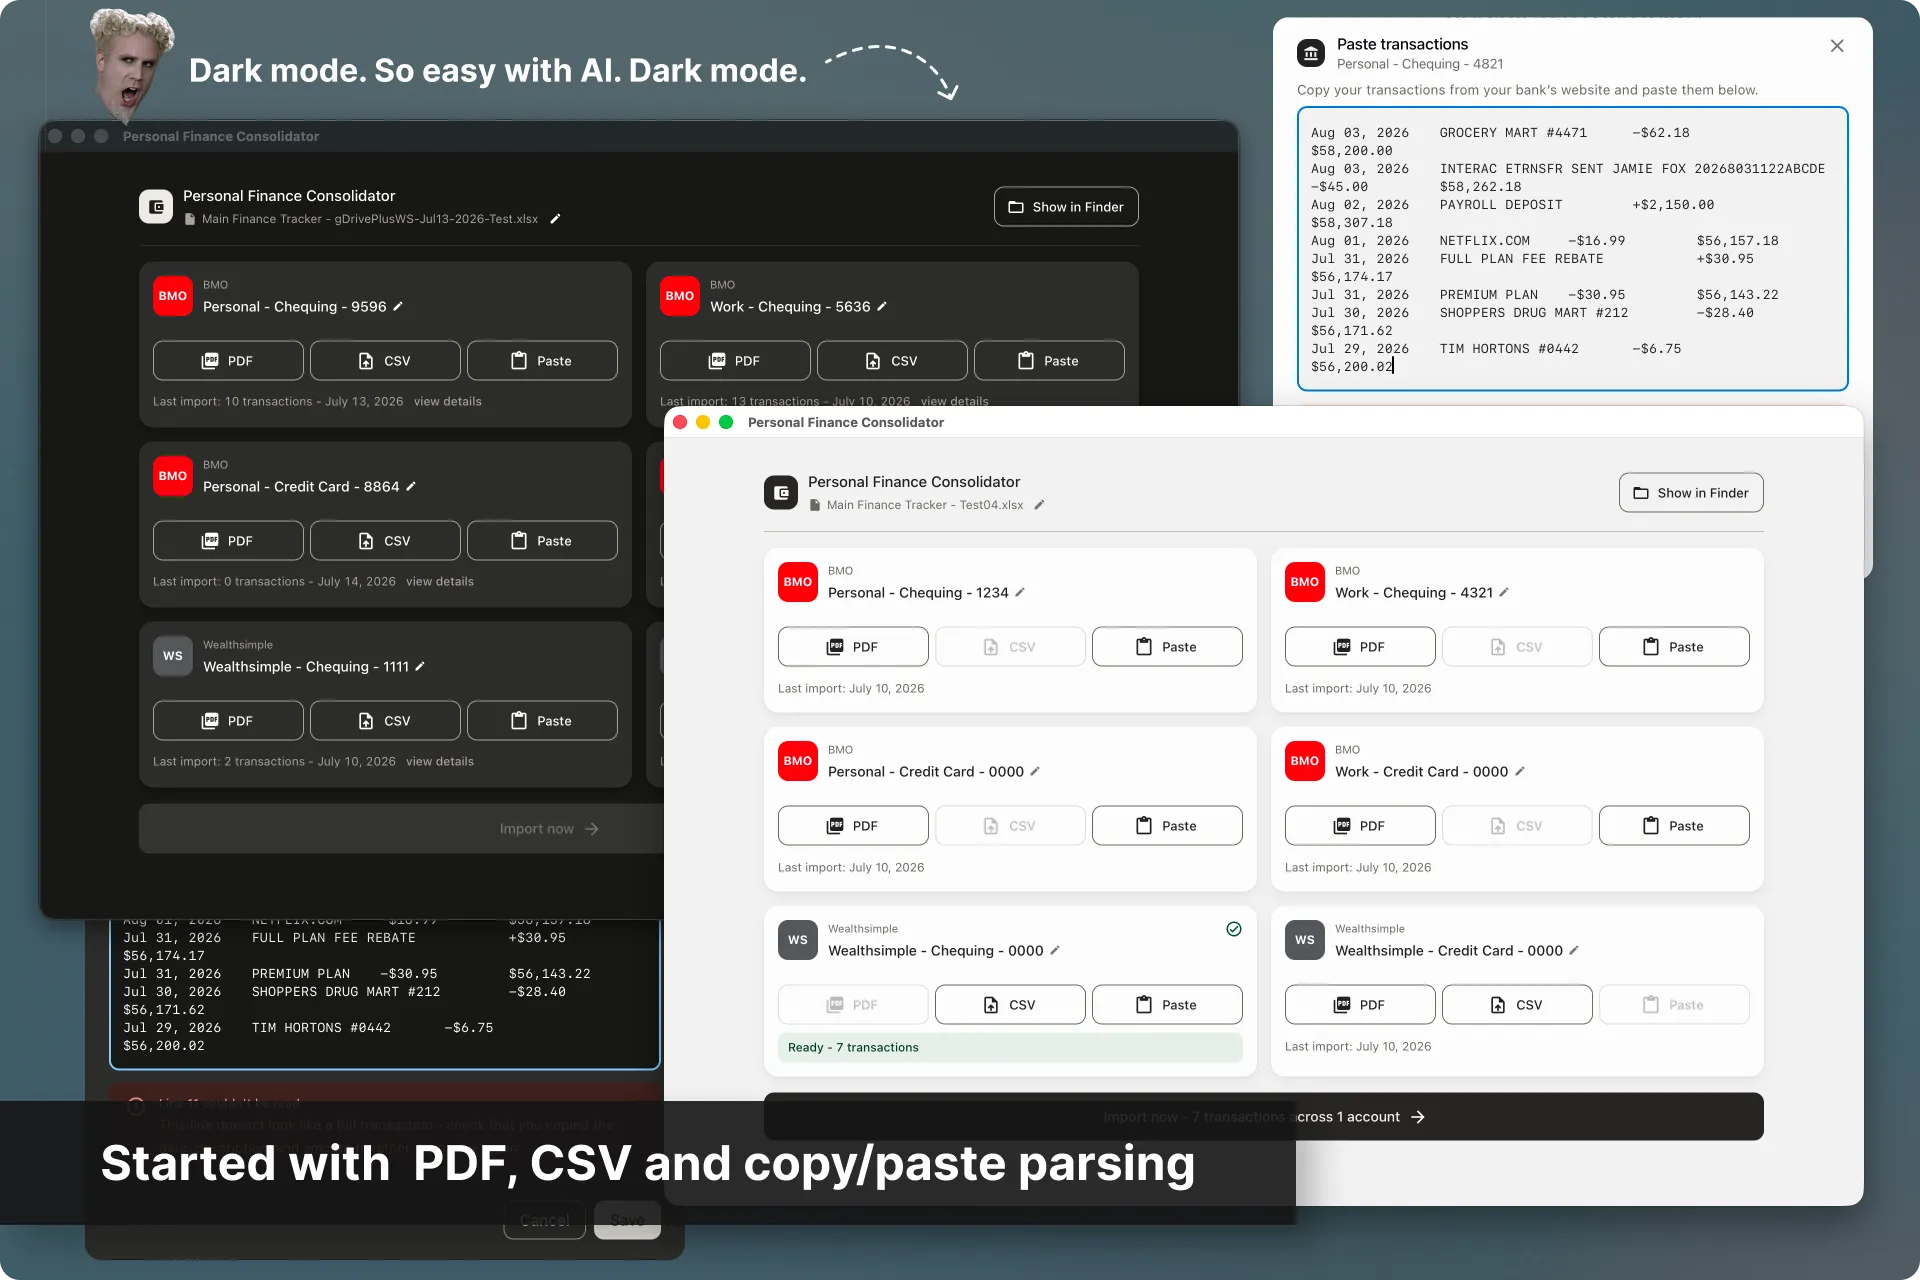Click Paste for Work - Credit Card - 0000
The height and width of the screenshot is (1280, 1920).
[x=1674, y=826]
